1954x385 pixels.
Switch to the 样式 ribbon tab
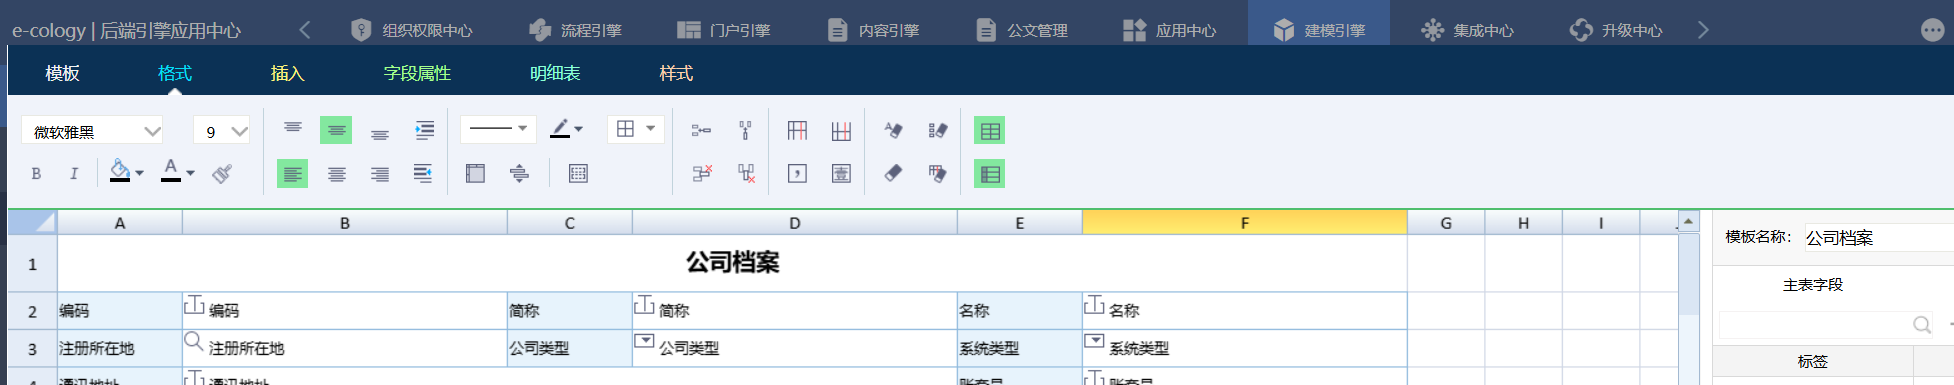point(676,73)
